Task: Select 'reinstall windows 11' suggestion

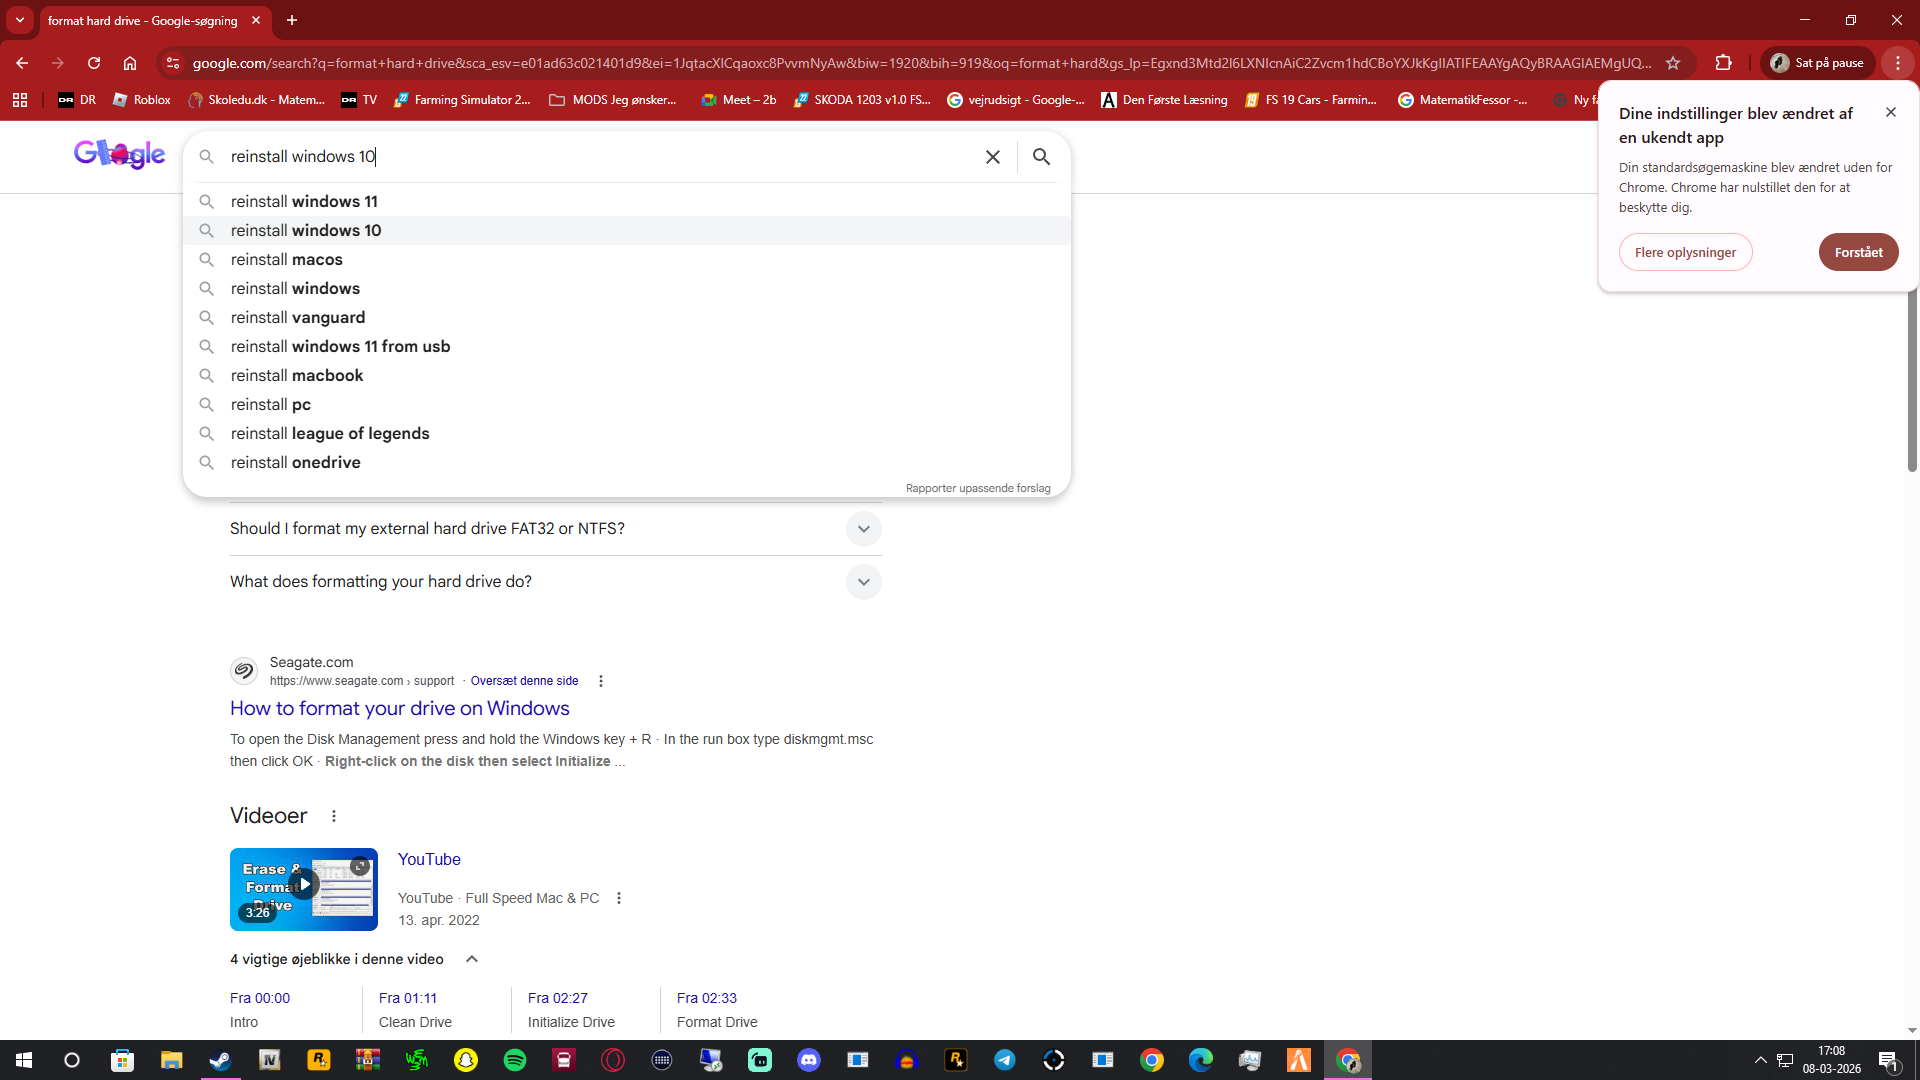Action: [x=304, y=202]
